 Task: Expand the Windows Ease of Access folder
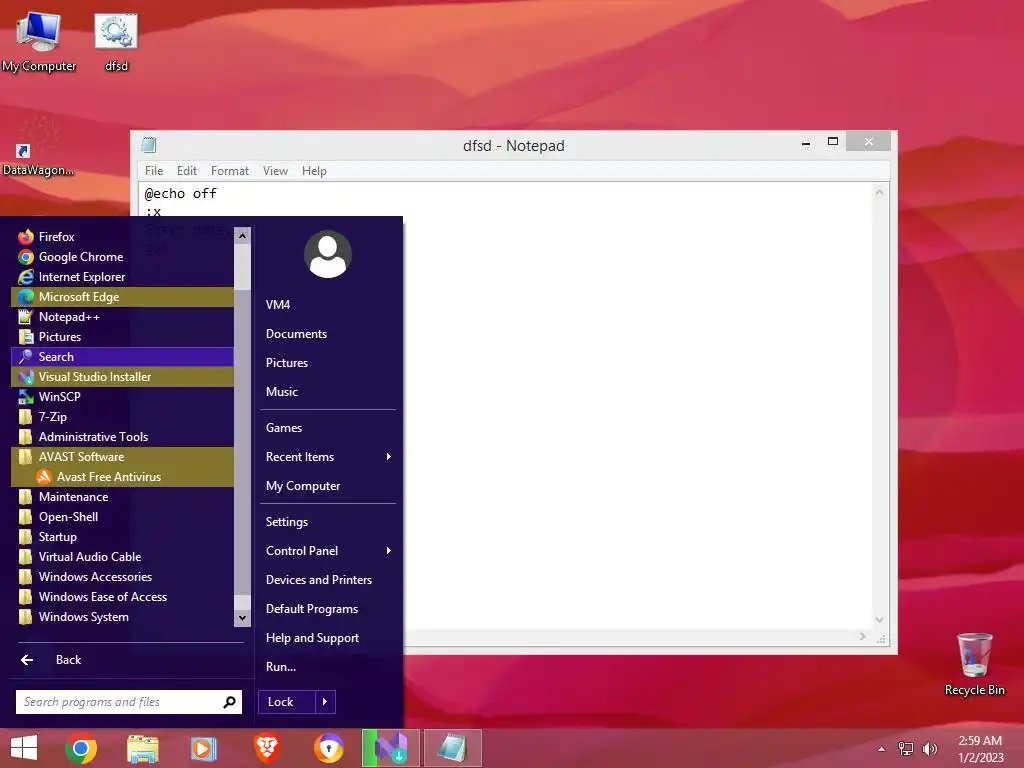click(122, 597)
